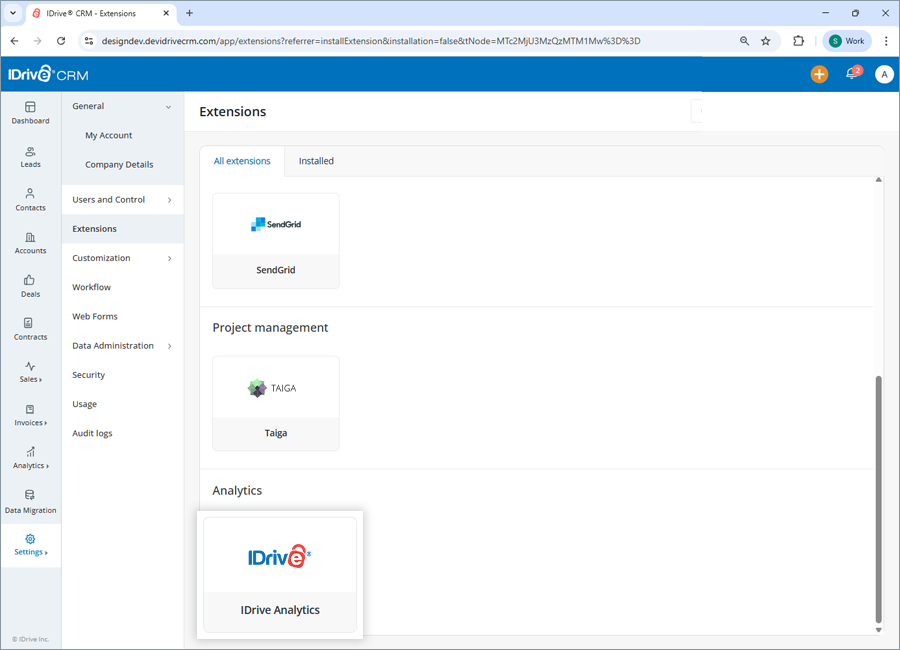Open the Invoices section
The width and height of the screenshot is (900, 650).
click(x=30, y=416)
